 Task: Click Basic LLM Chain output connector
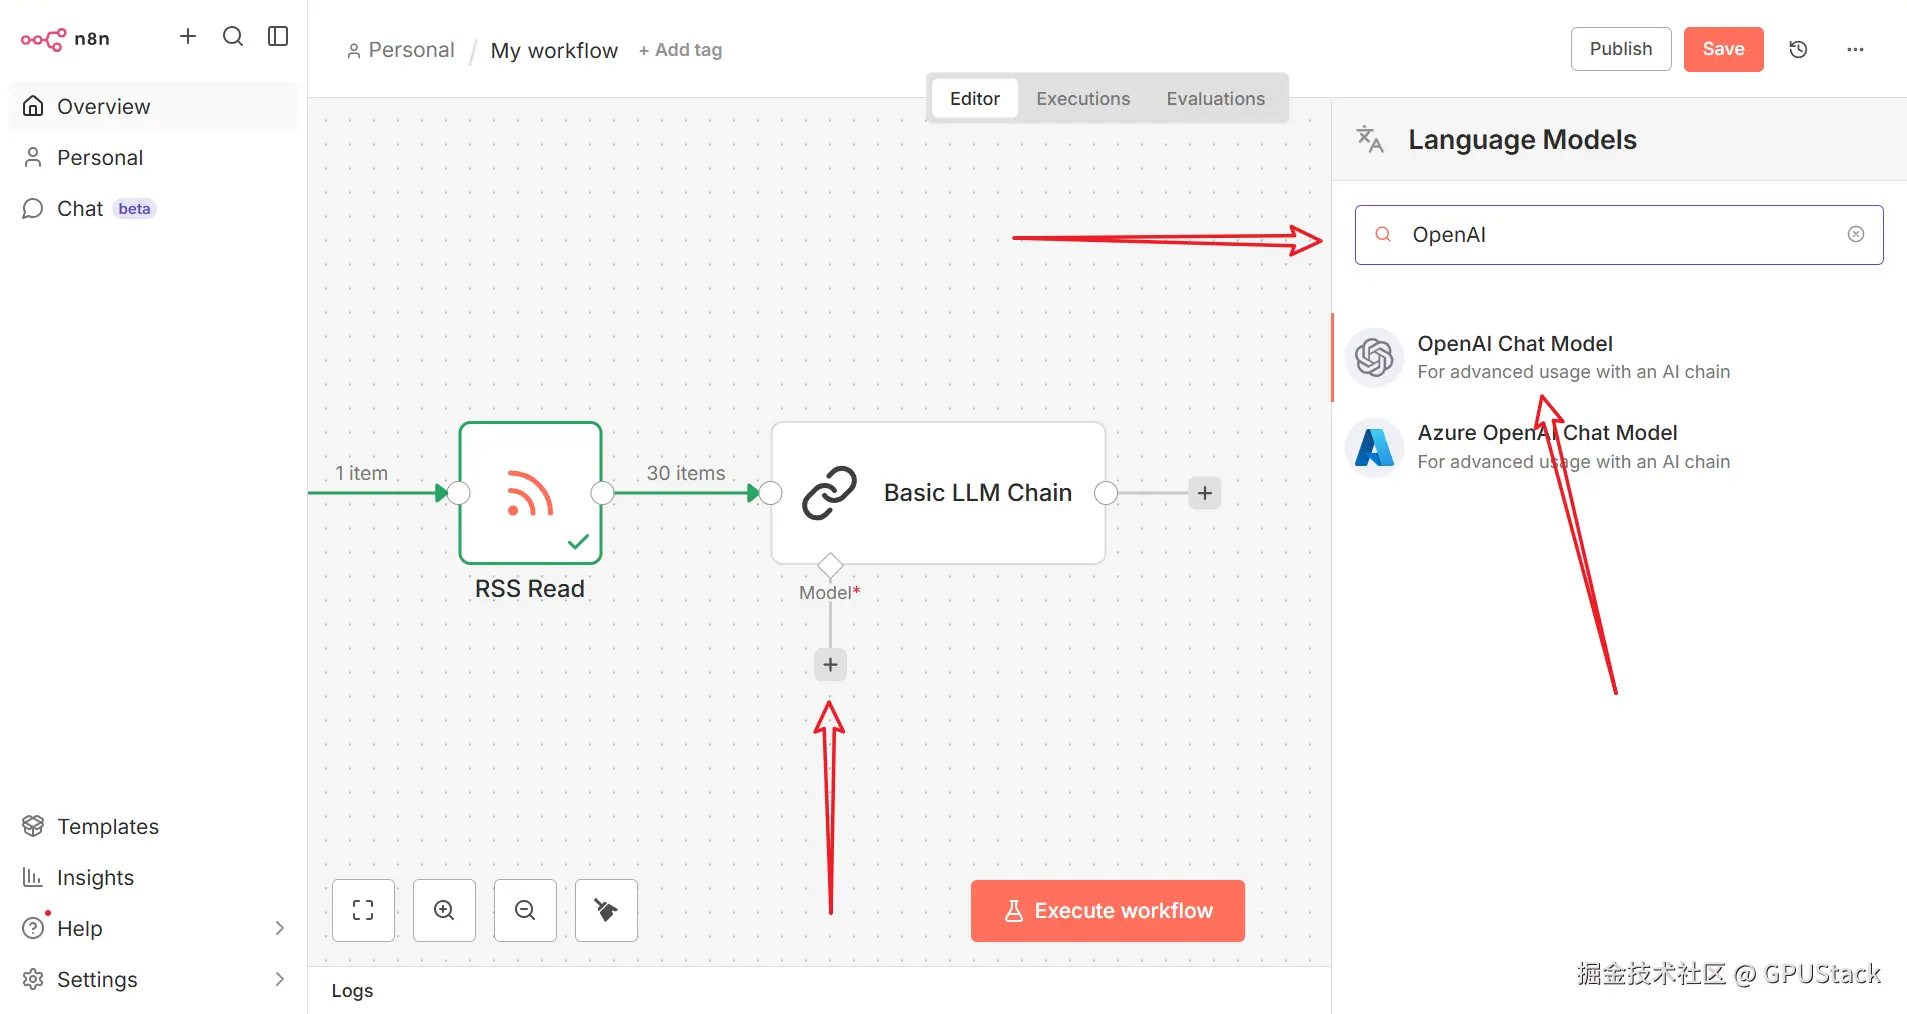coord(1106,493)
